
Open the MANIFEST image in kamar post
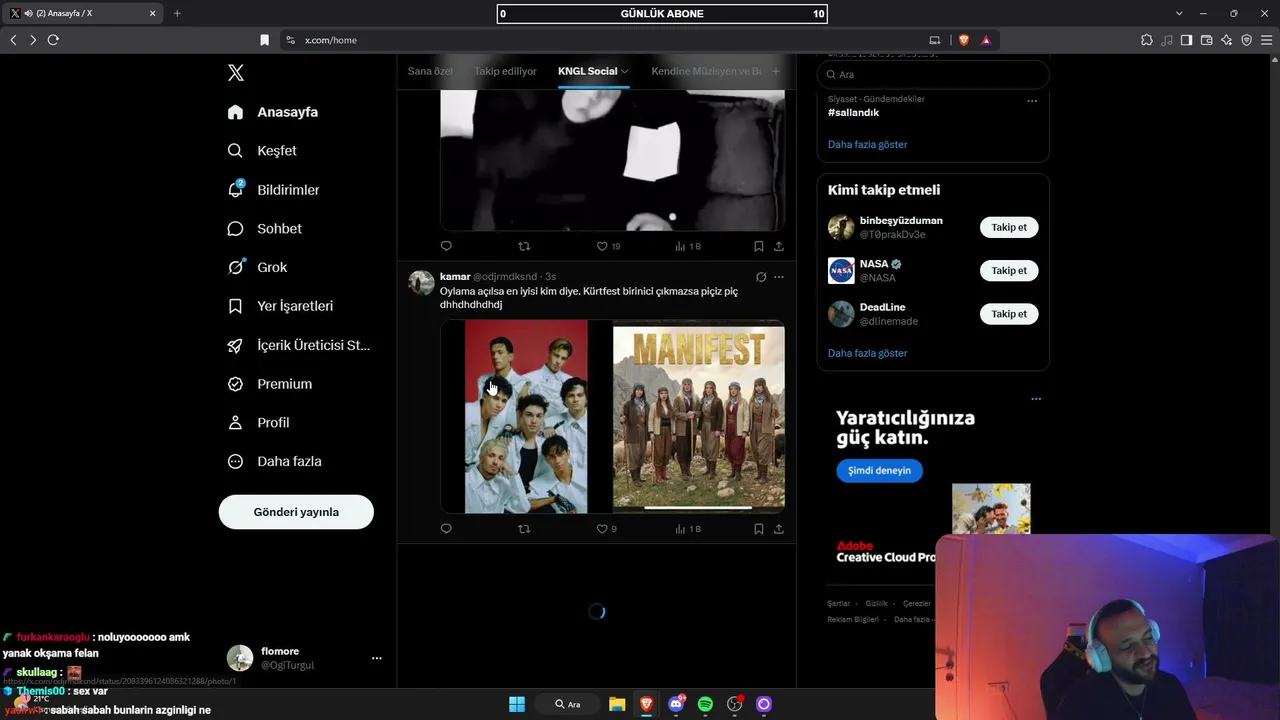[x=699, y=417]
